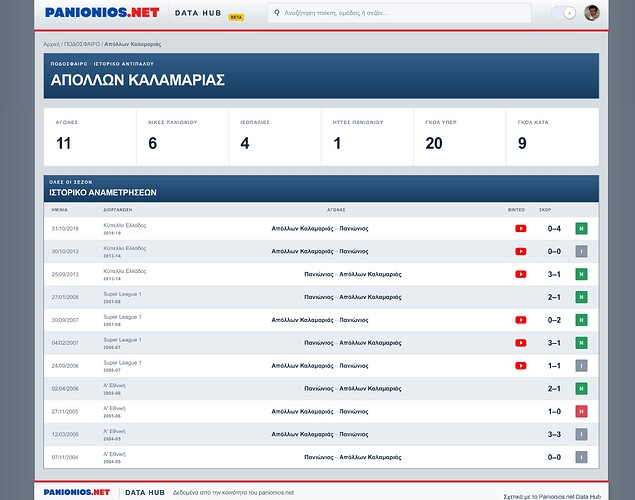Image resolution: width=635 pixels, height=500 pixels.
Task: Click the 1–0 score of the 27/11/2005 match
Action: point(554,412)
